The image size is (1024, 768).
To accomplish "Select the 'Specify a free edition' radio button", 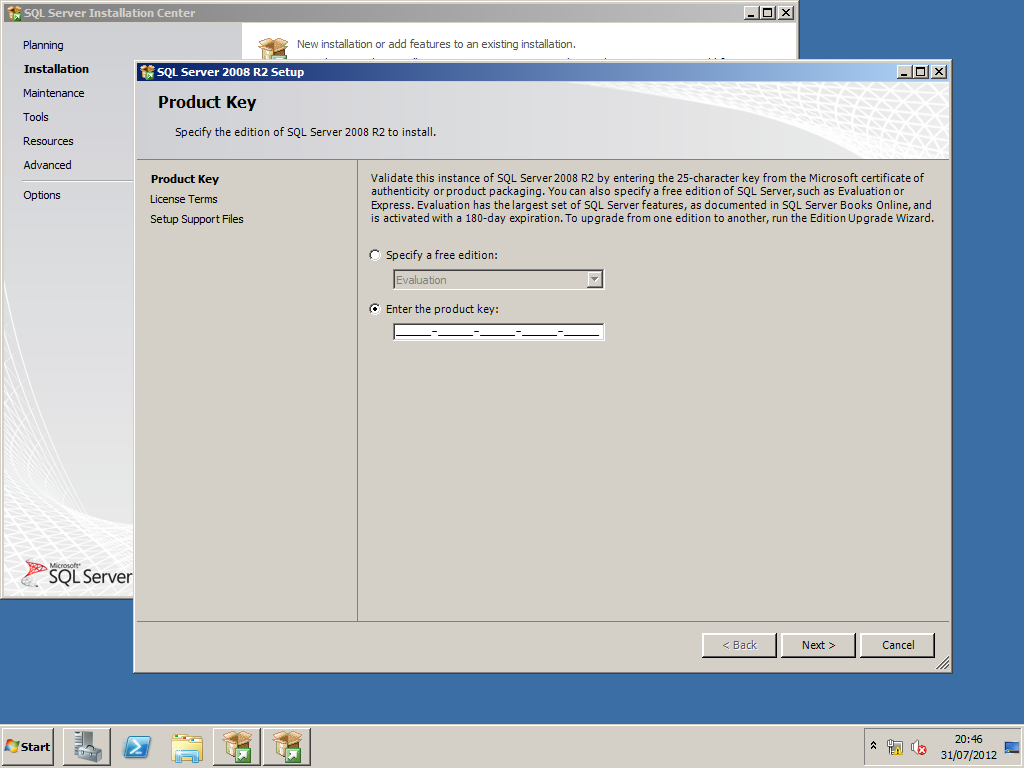I will [x=375, y=255].
